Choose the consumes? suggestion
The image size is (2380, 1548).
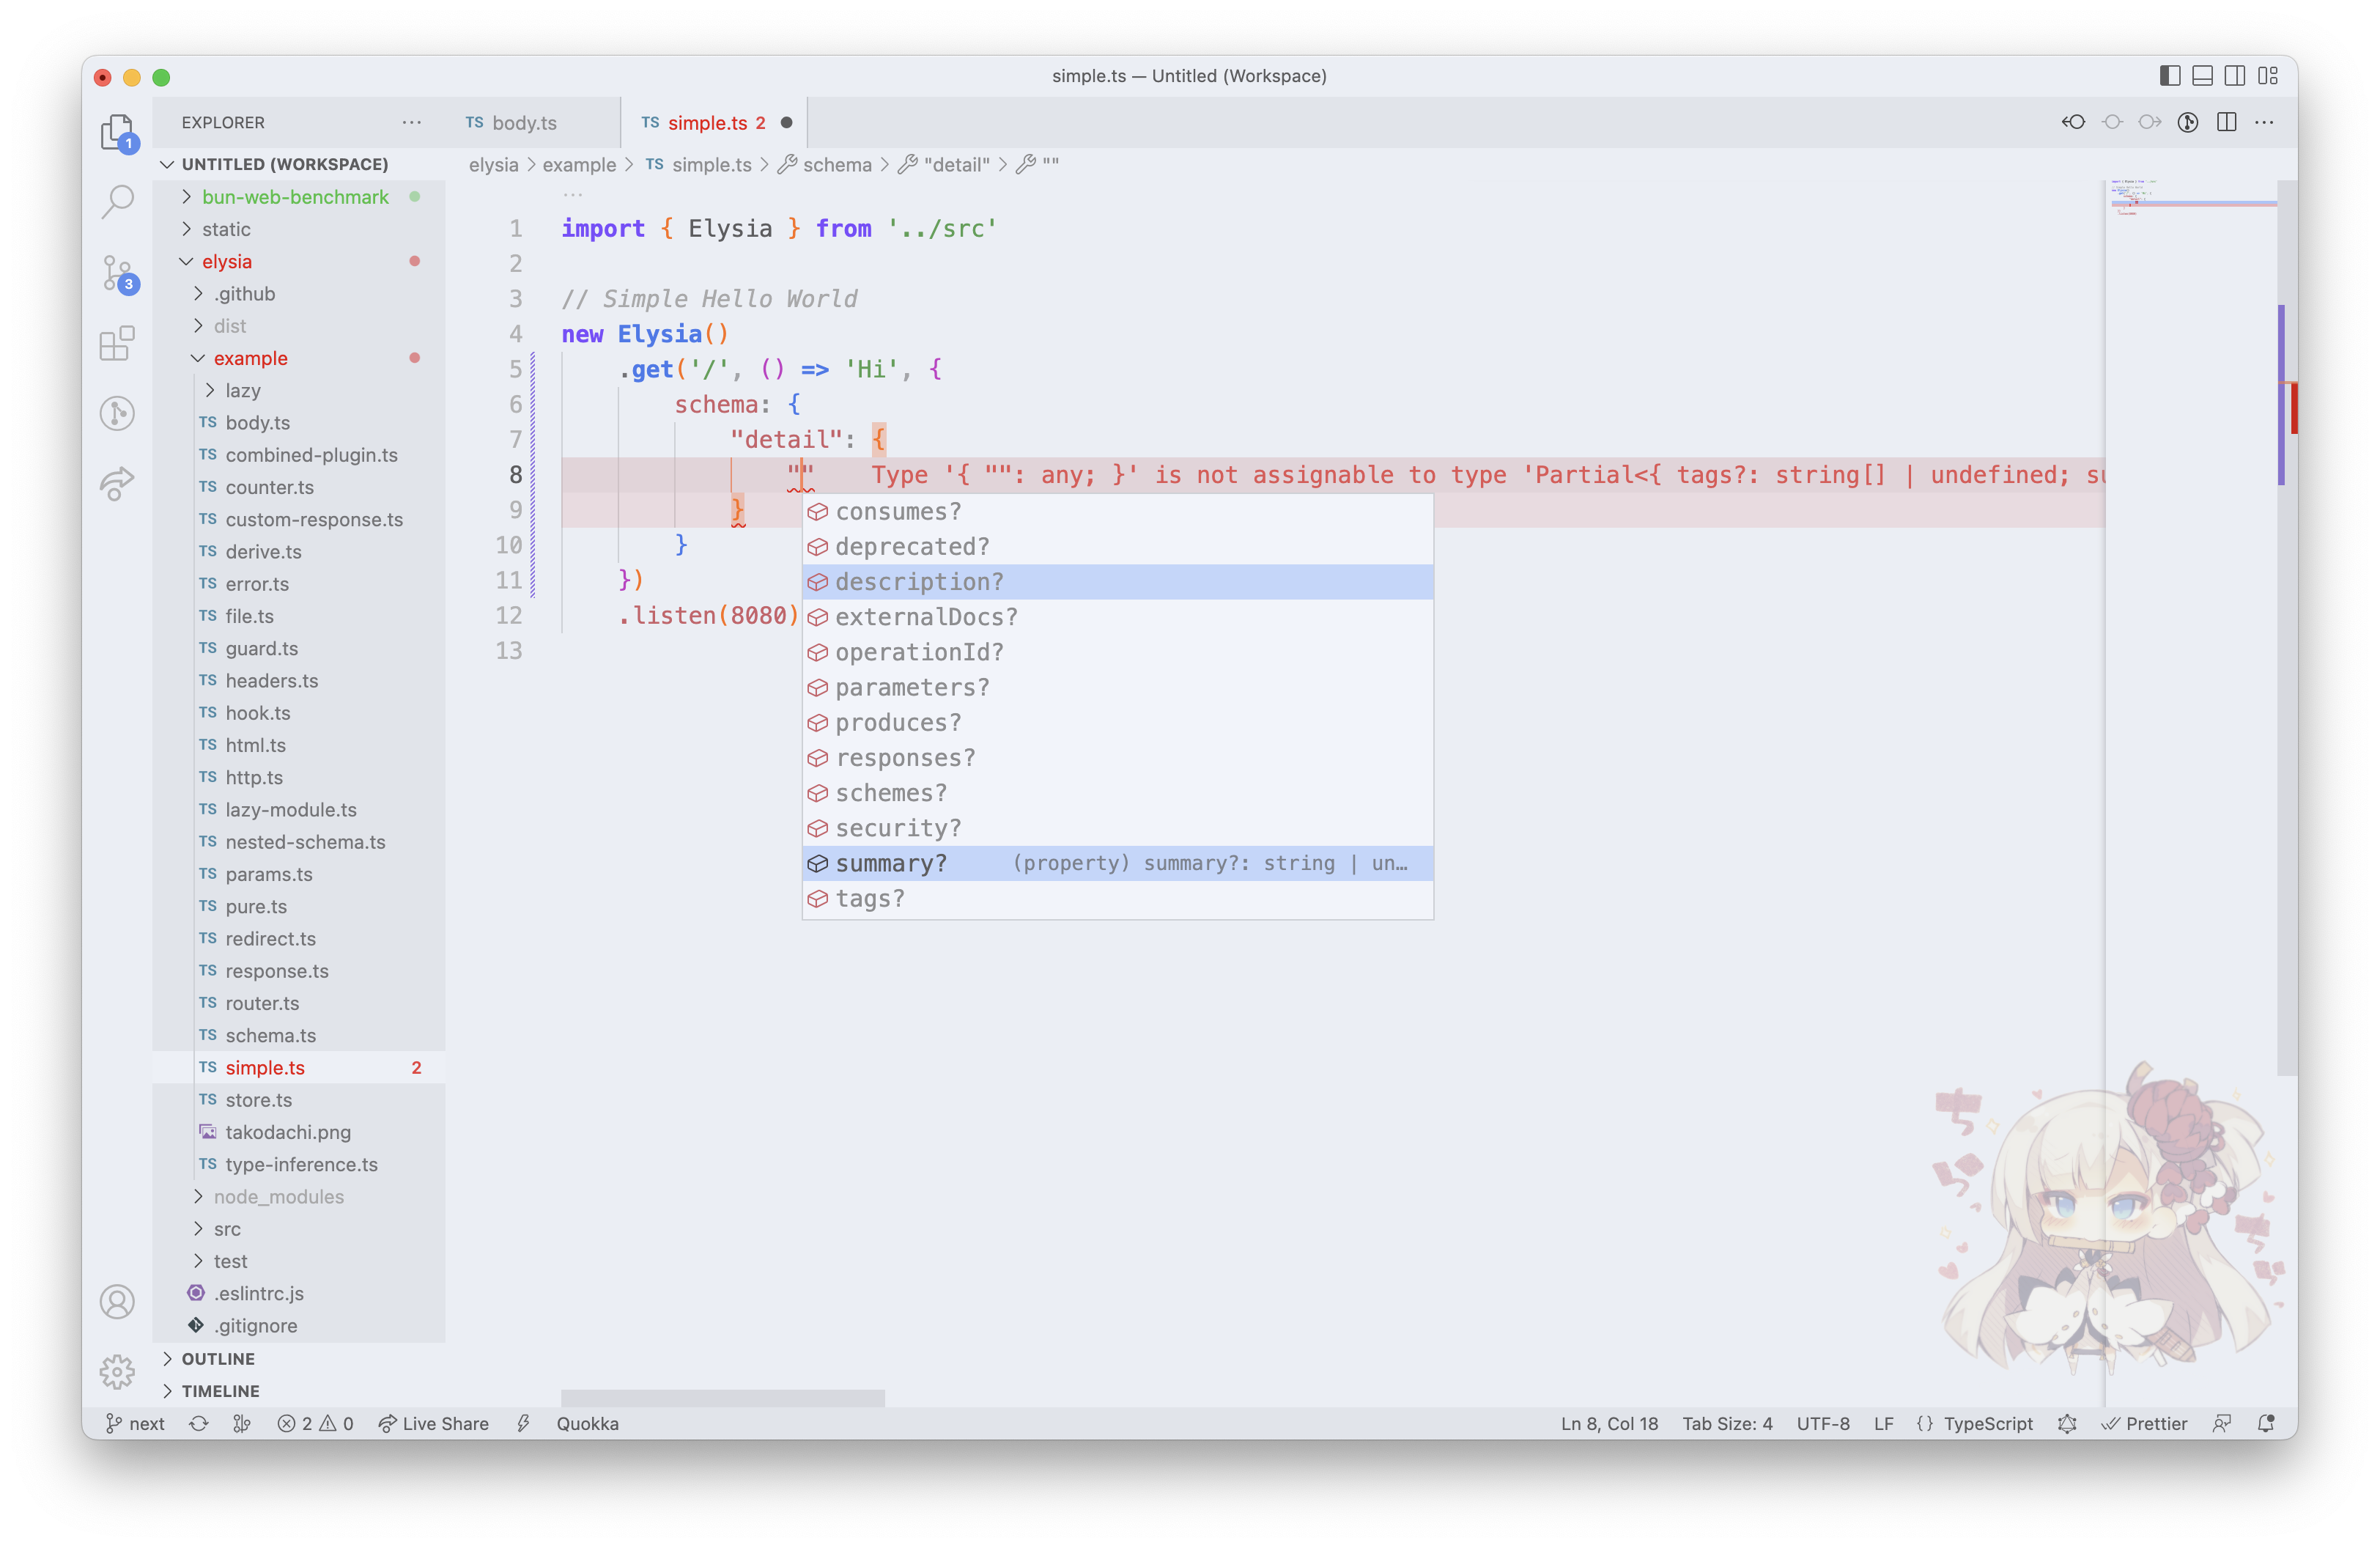[1117, 511]
